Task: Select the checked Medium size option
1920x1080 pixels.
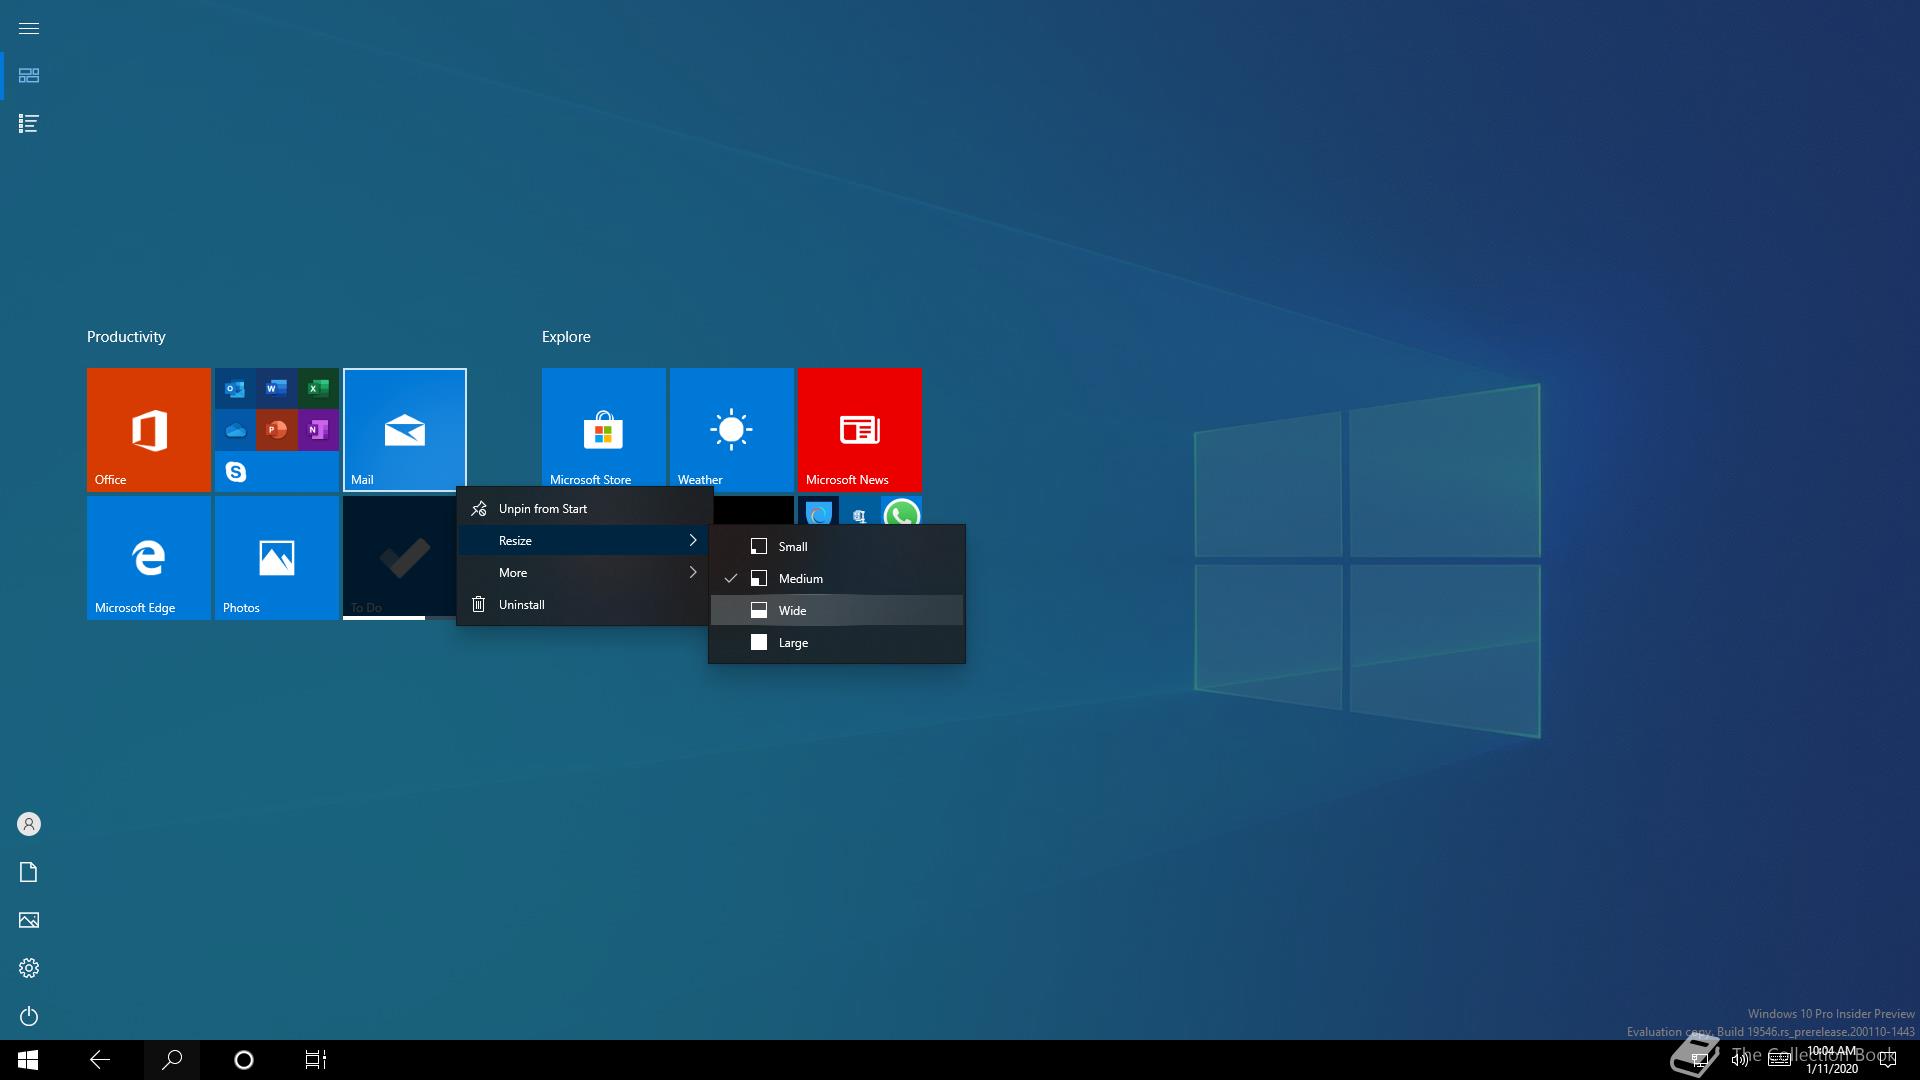Action: click(x=837, y=579)
